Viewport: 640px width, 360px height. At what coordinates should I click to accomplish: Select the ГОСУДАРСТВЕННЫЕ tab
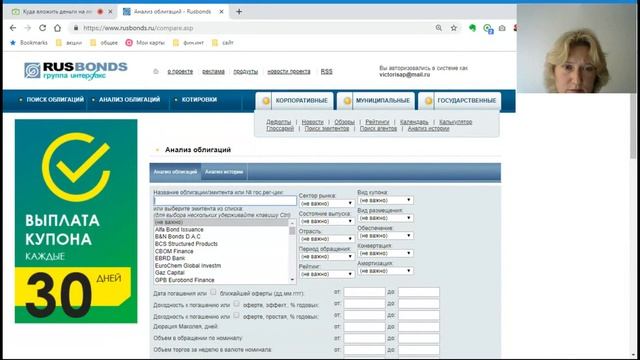[460, 101]
